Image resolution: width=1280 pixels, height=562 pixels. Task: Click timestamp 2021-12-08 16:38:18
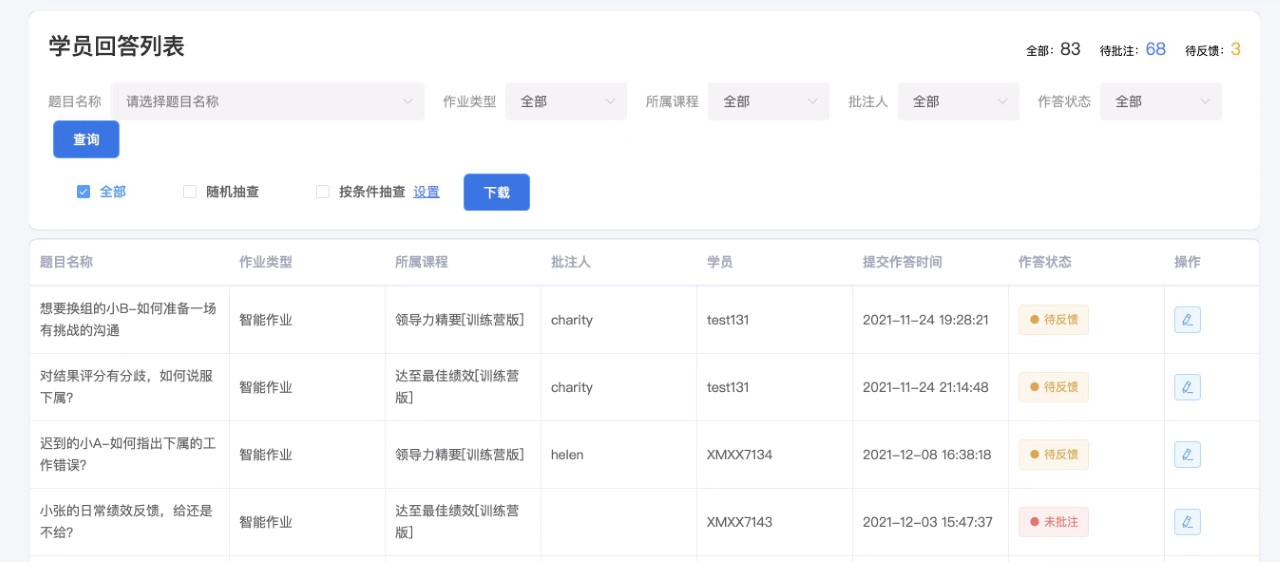click(x=927, y=454)
